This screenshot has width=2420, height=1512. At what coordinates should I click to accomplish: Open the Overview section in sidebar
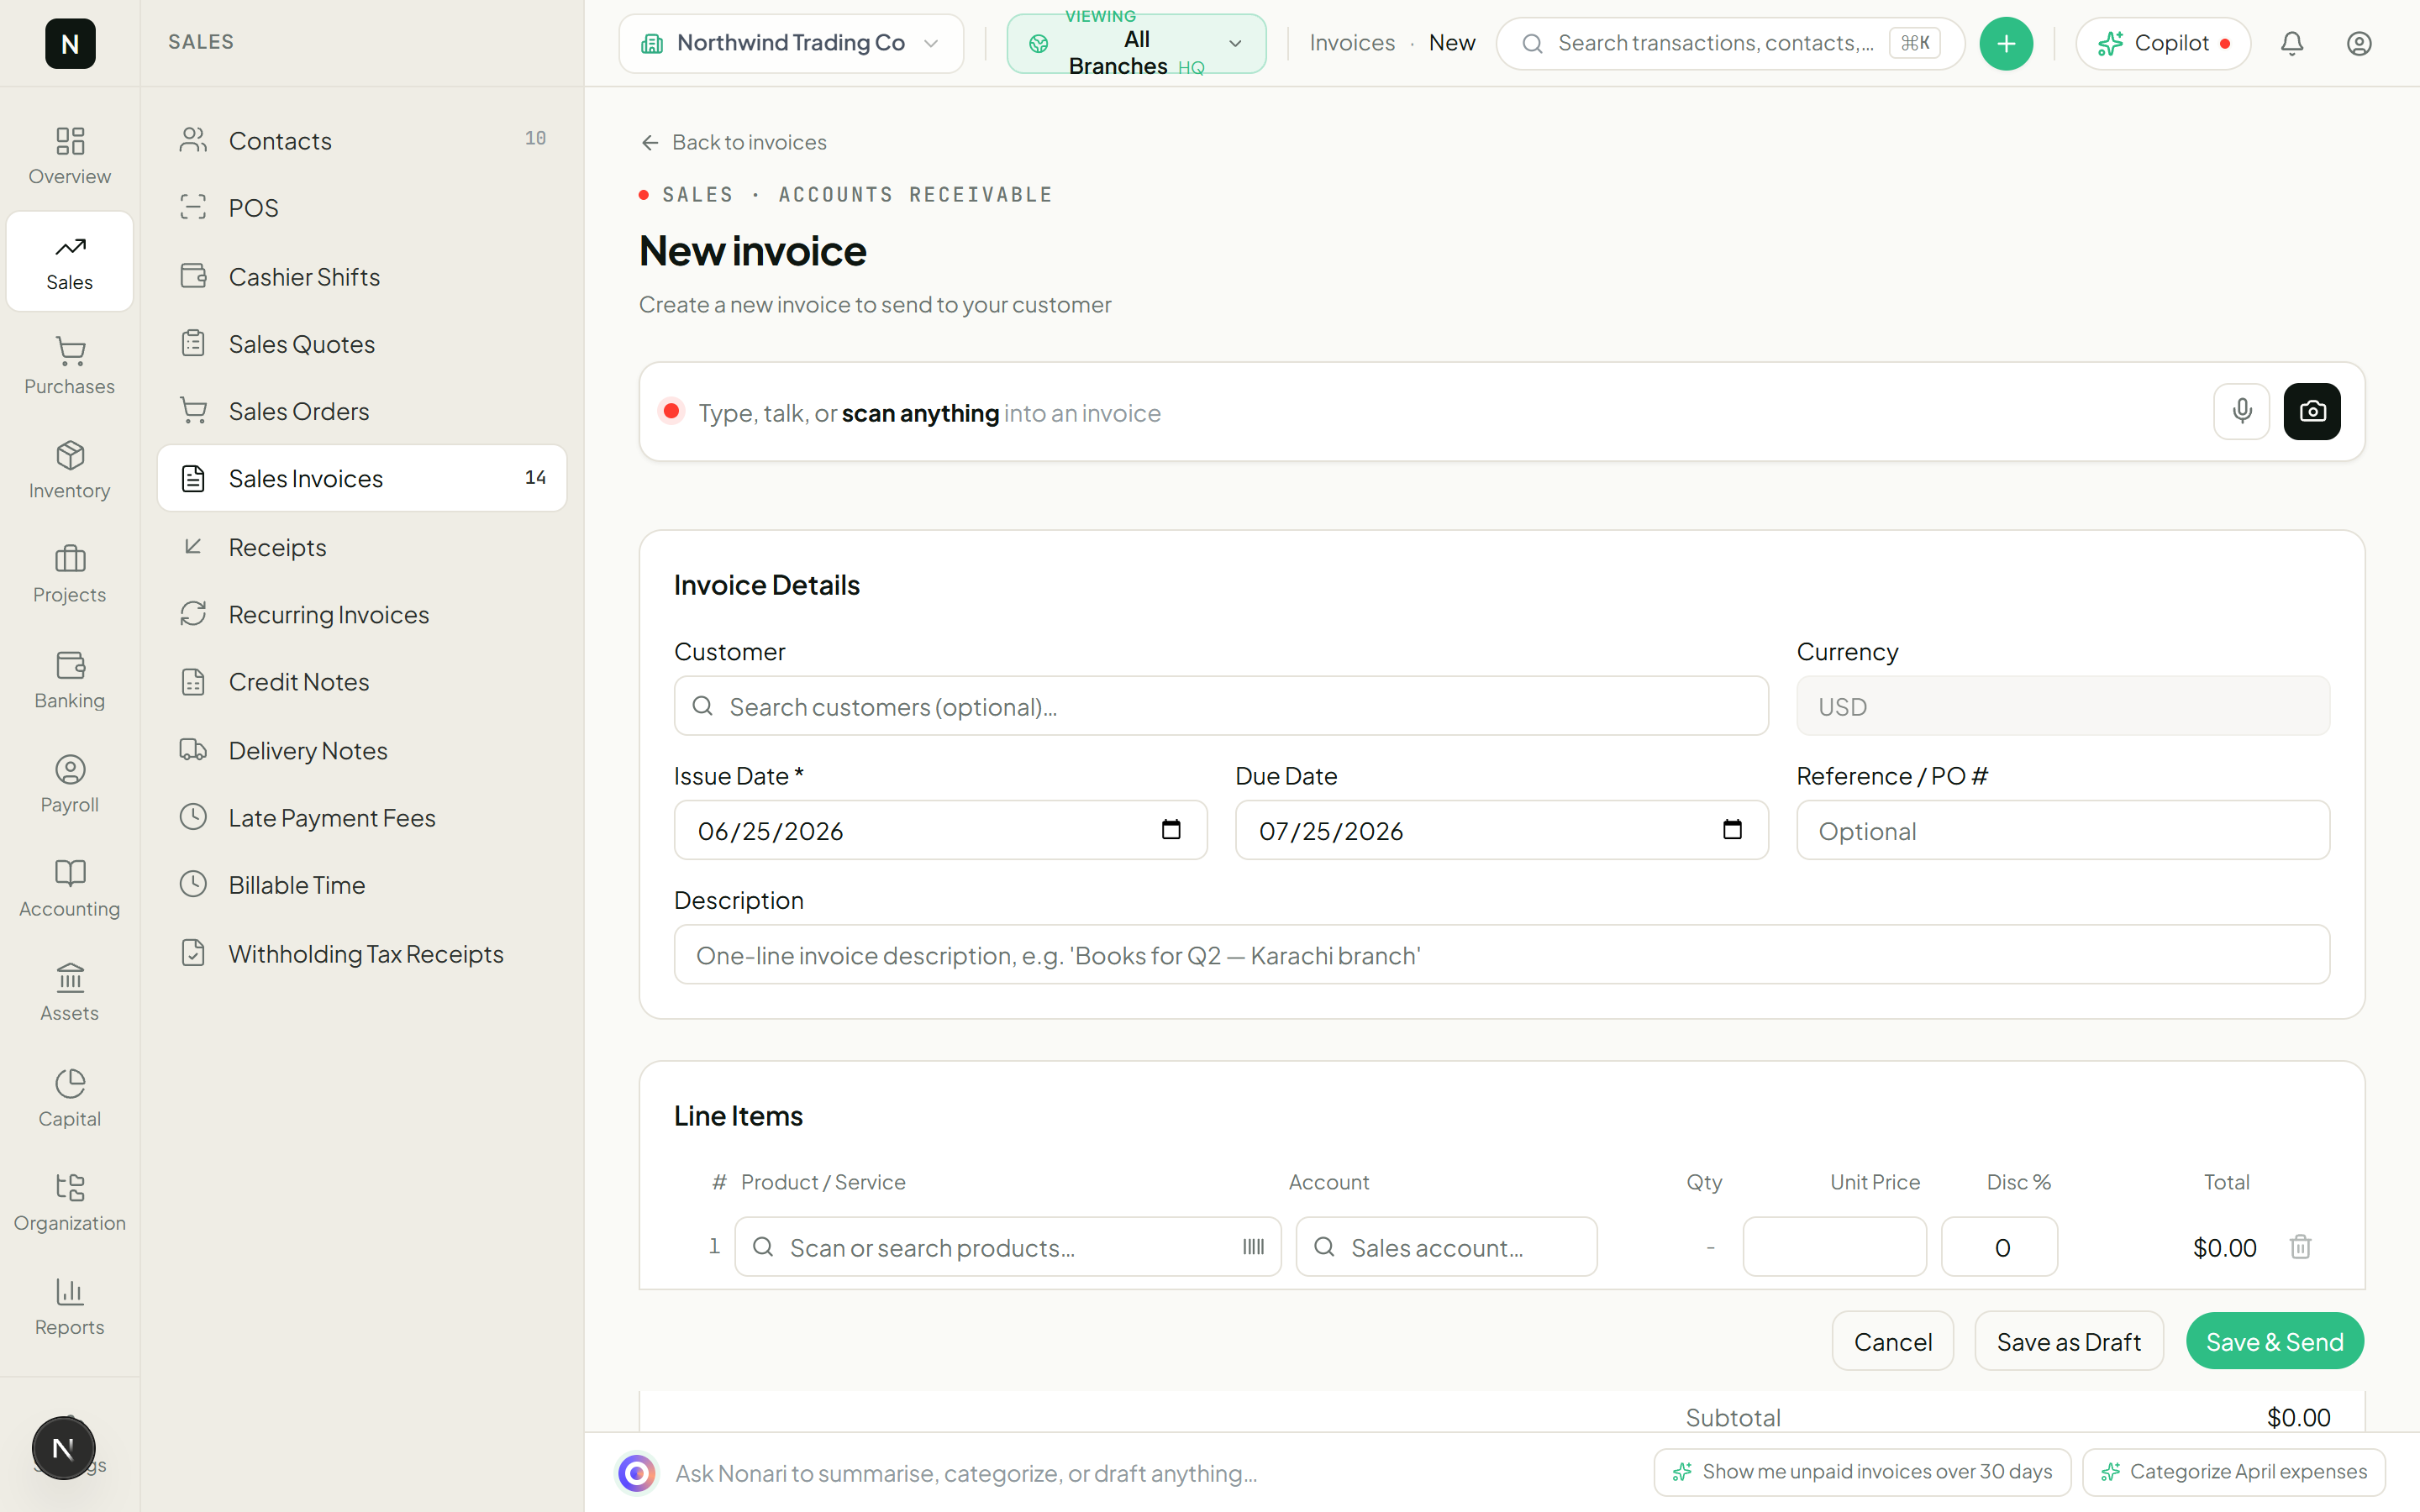coord(69,156)
